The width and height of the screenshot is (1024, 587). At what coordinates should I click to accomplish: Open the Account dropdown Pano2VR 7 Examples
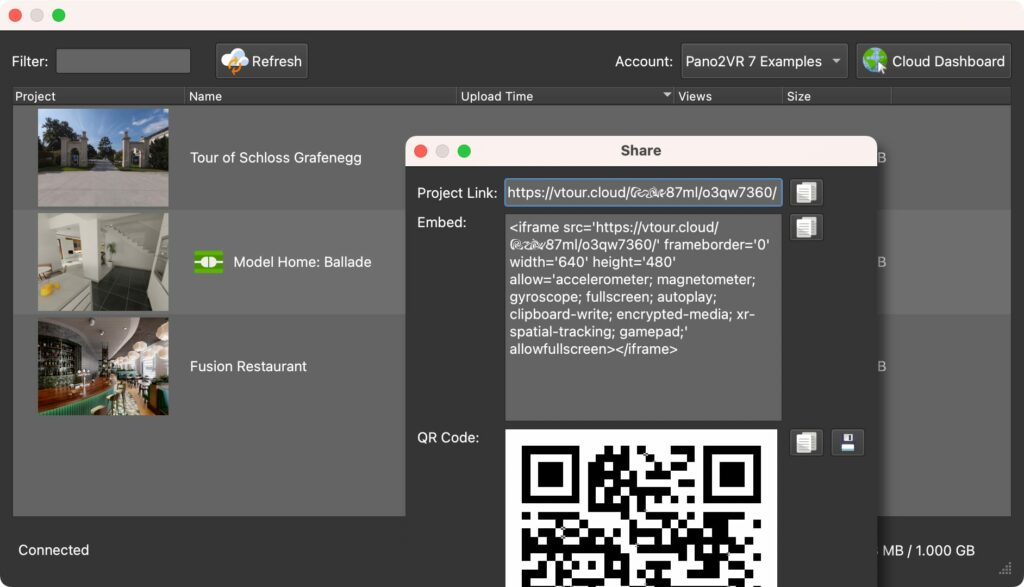click(x=764, y=61)
